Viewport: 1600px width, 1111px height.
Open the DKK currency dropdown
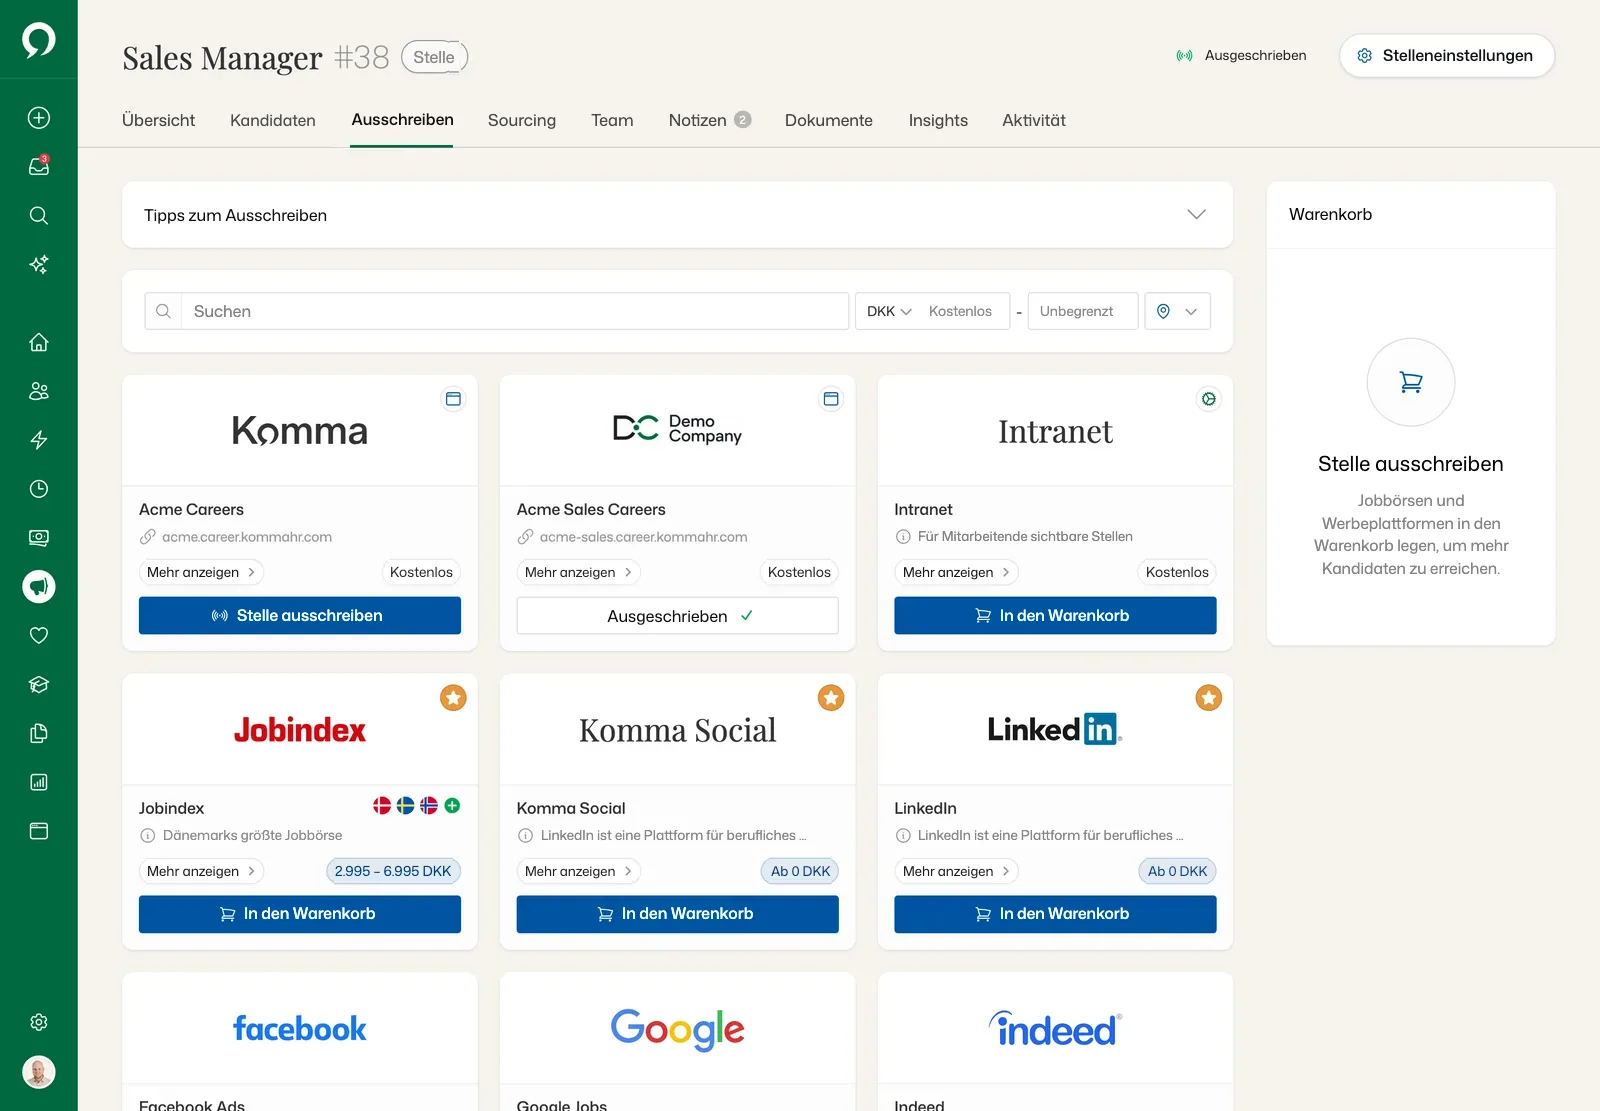pos(889,311)
